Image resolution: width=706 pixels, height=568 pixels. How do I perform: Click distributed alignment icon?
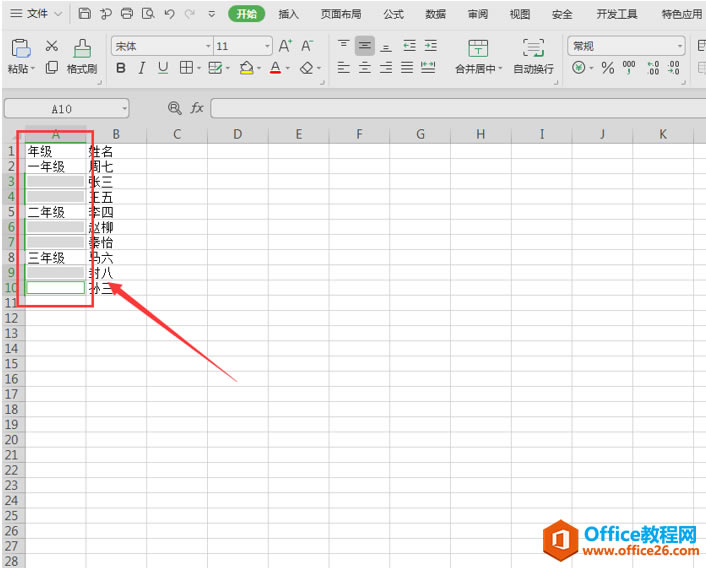[x=428, y=68]
